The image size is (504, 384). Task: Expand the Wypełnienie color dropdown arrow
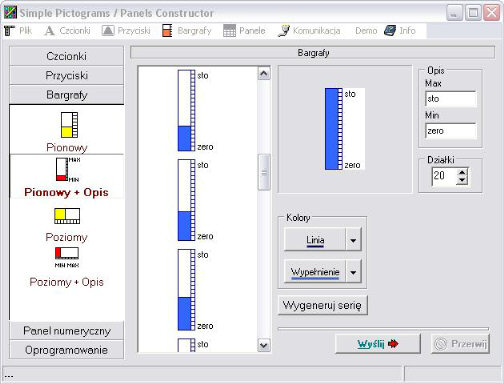coord(353,272)
